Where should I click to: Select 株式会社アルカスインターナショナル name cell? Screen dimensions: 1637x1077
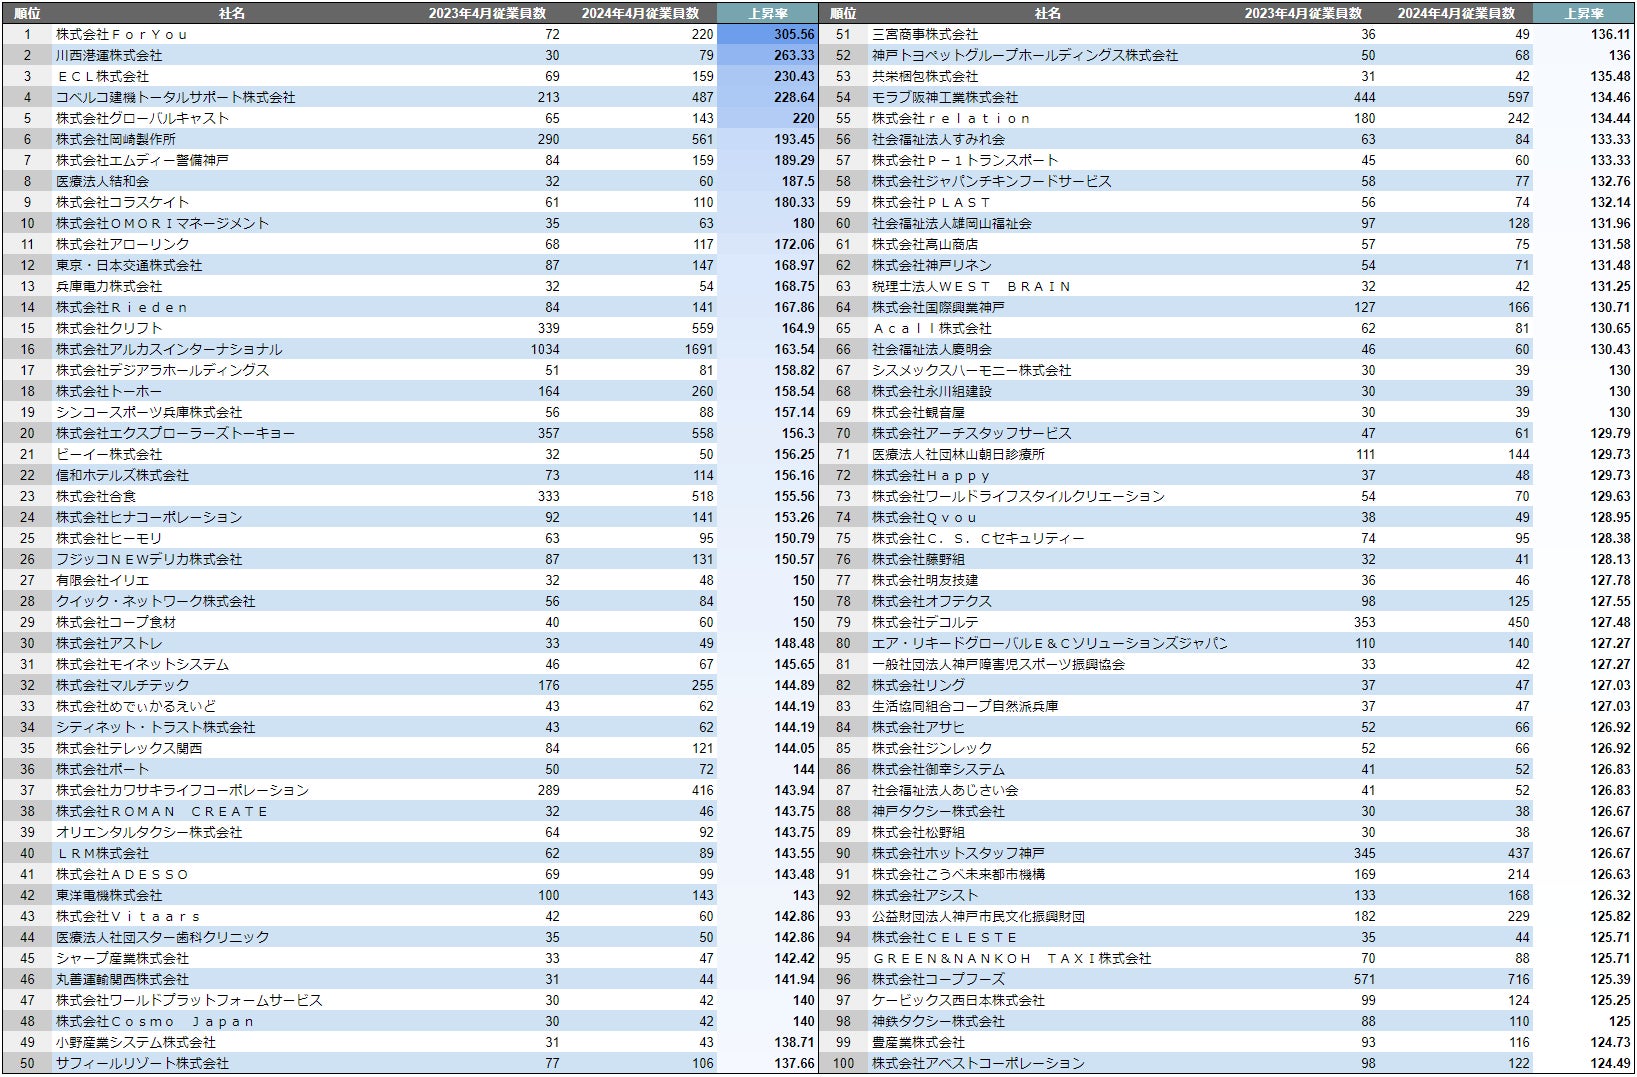pos(169,349)
